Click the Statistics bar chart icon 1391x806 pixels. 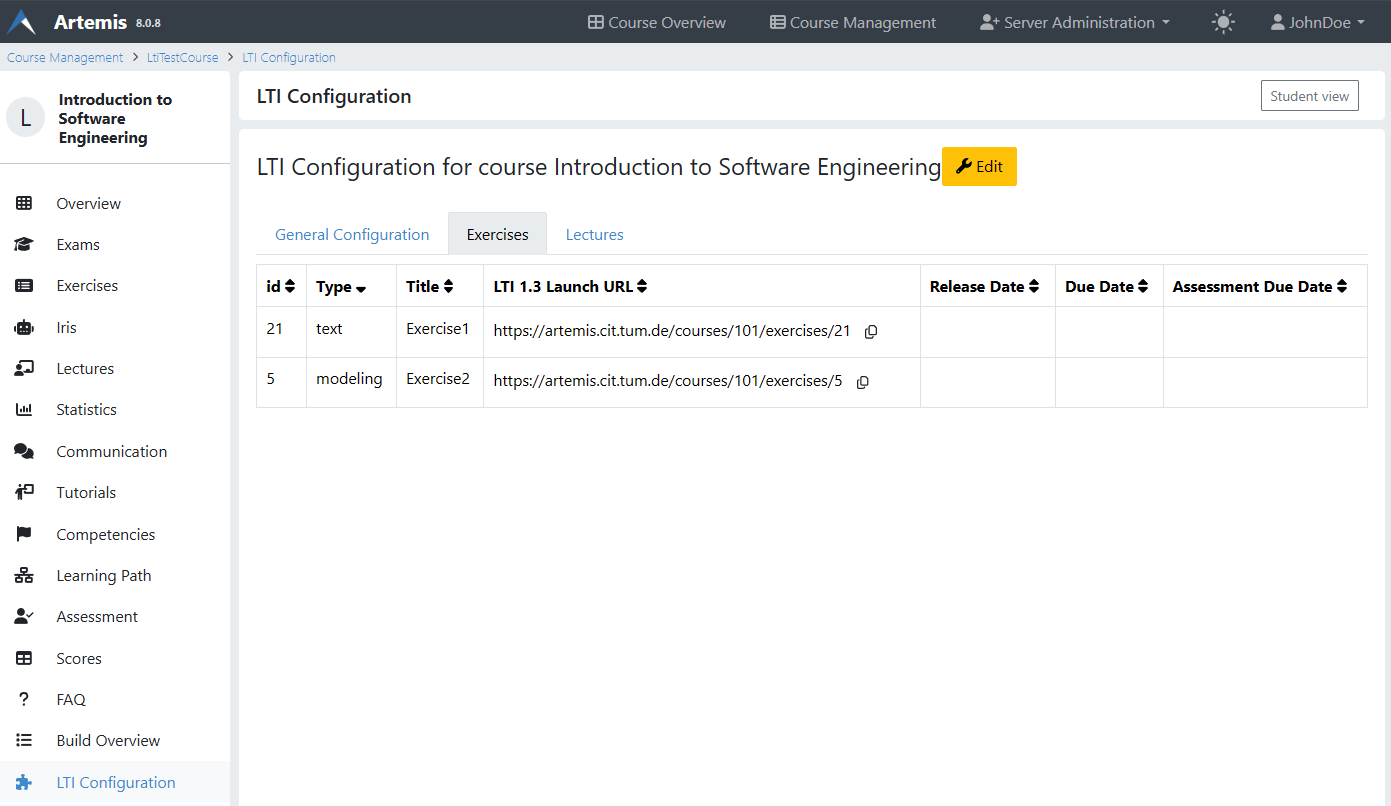[24, 410]
